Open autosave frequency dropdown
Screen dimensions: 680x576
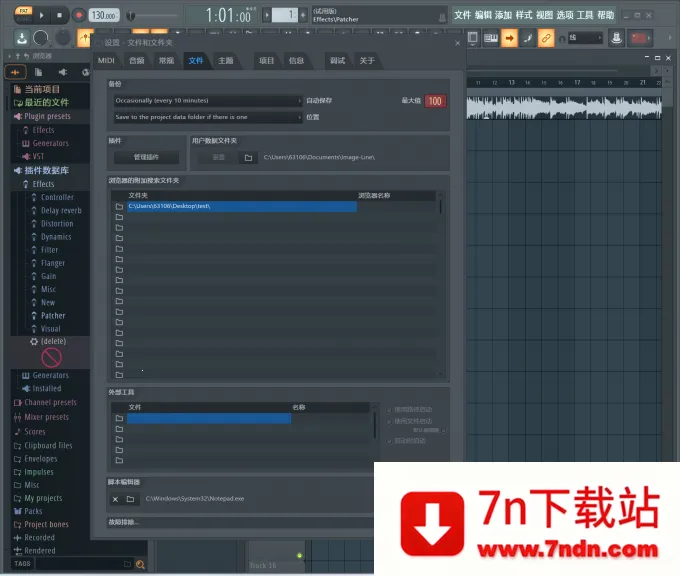coord(208,101)
